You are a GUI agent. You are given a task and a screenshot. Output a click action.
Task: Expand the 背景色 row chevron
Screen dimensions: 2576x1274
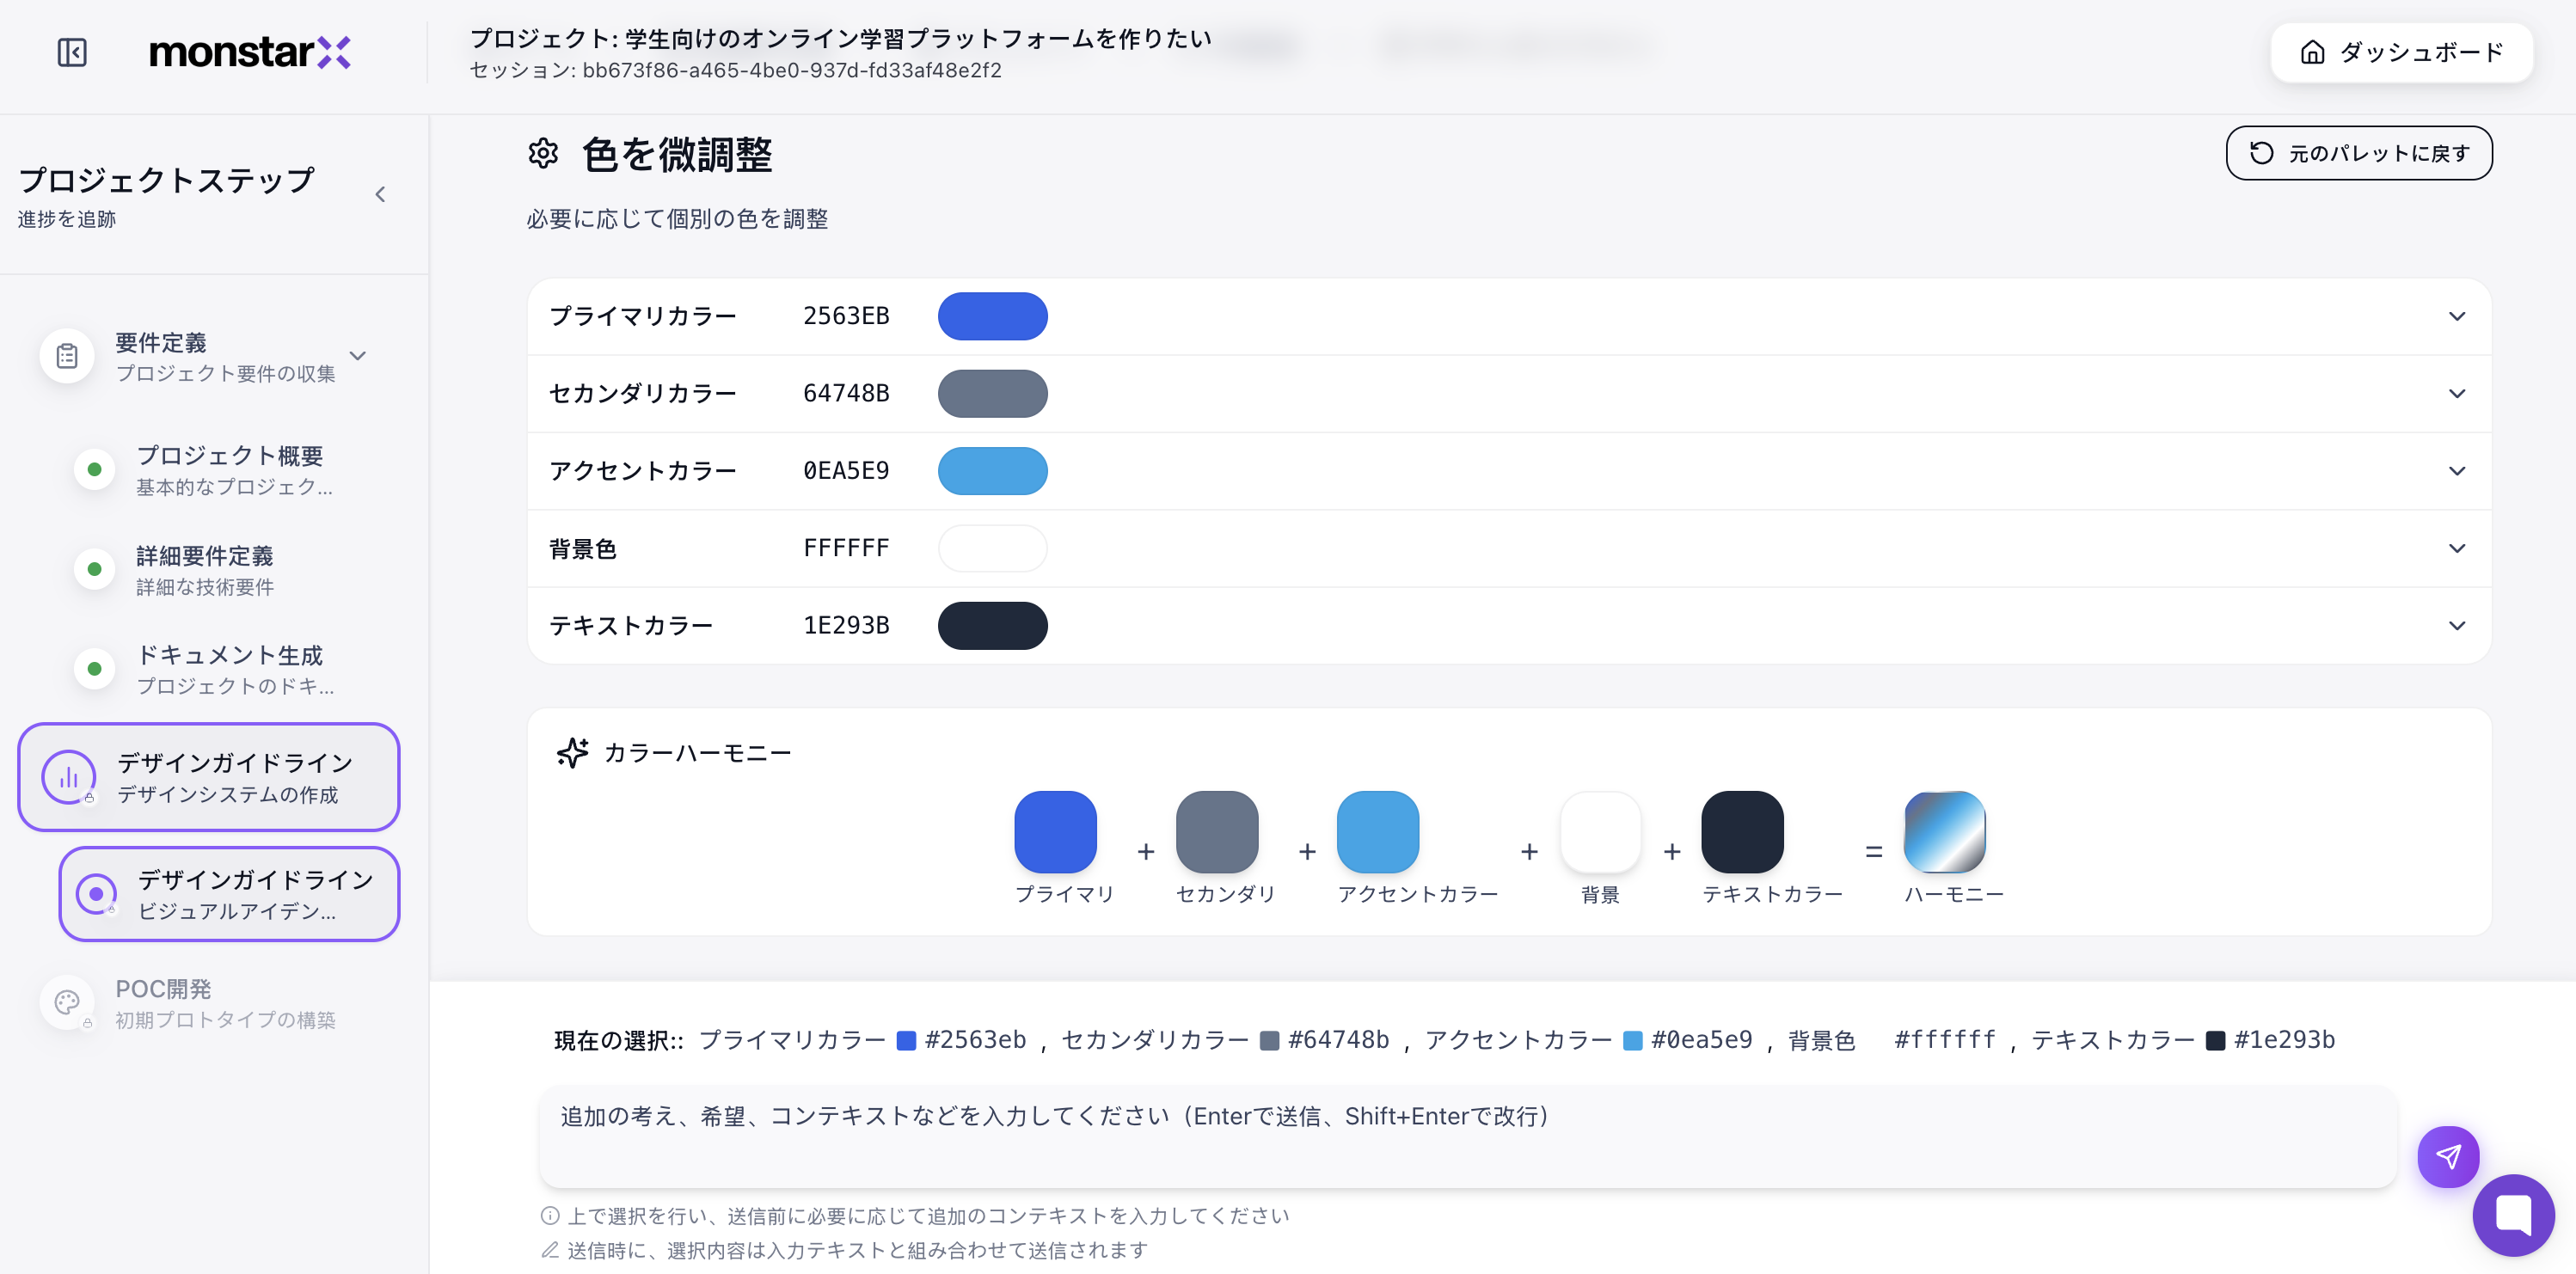(x=2458, y=548)
